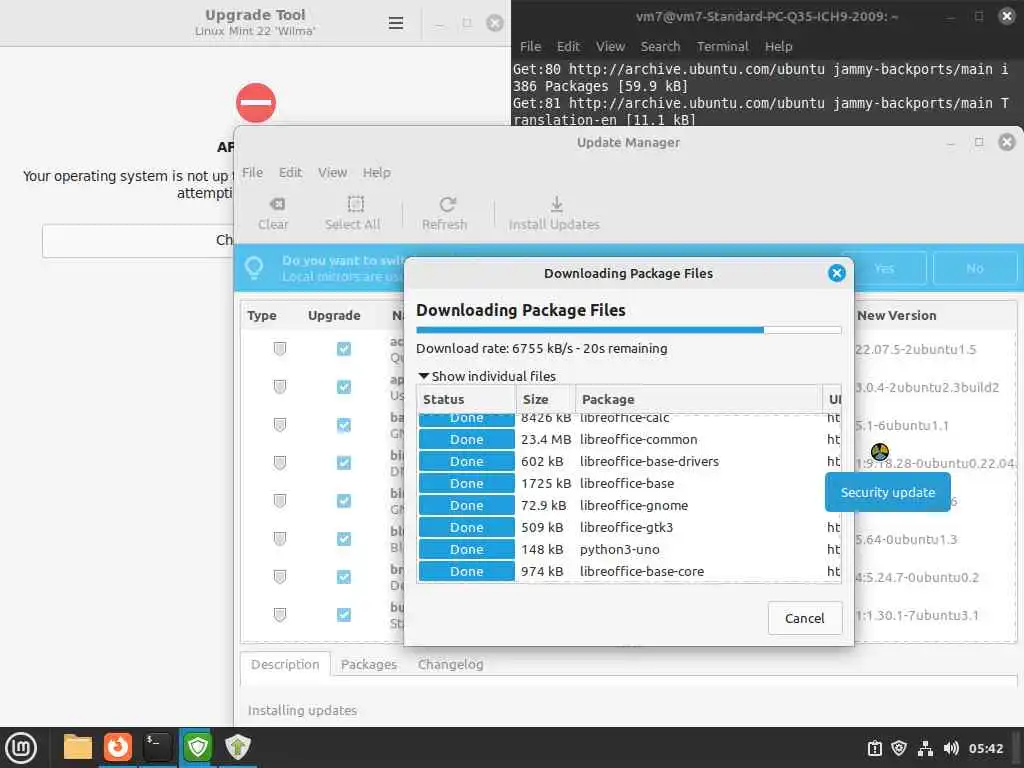Click the update shield tray icon
This screenshot has width=1024, height=768.
coord(899,748)
